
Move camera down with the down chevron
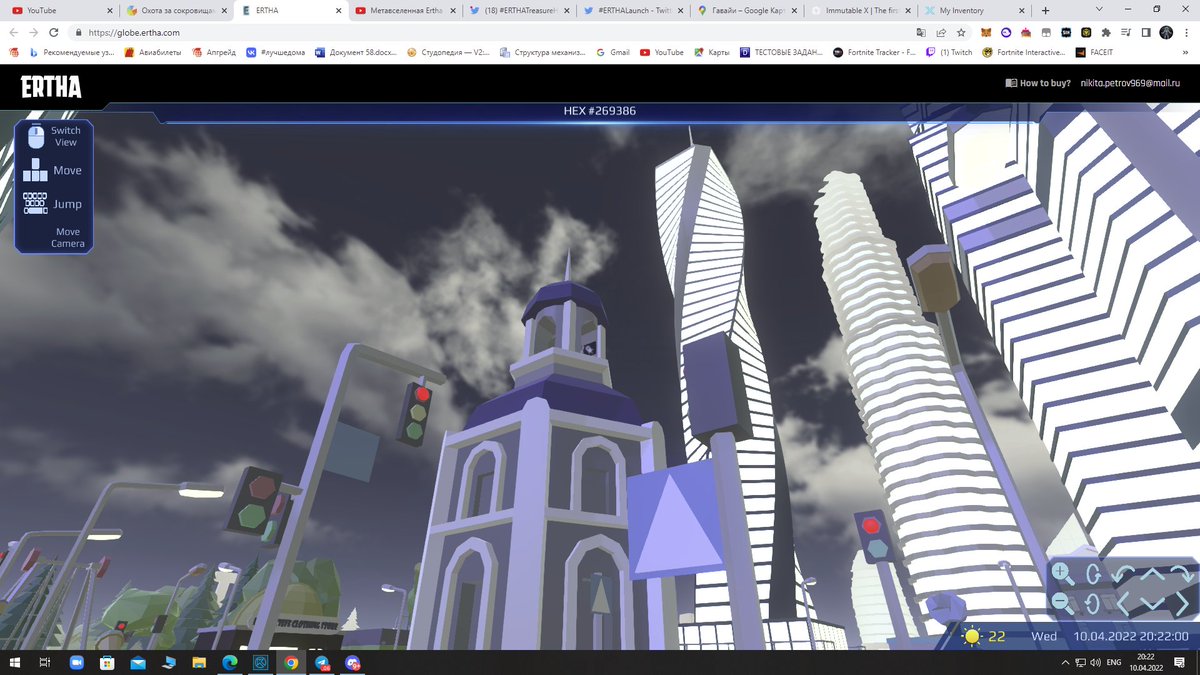[x=1153, y=603]
